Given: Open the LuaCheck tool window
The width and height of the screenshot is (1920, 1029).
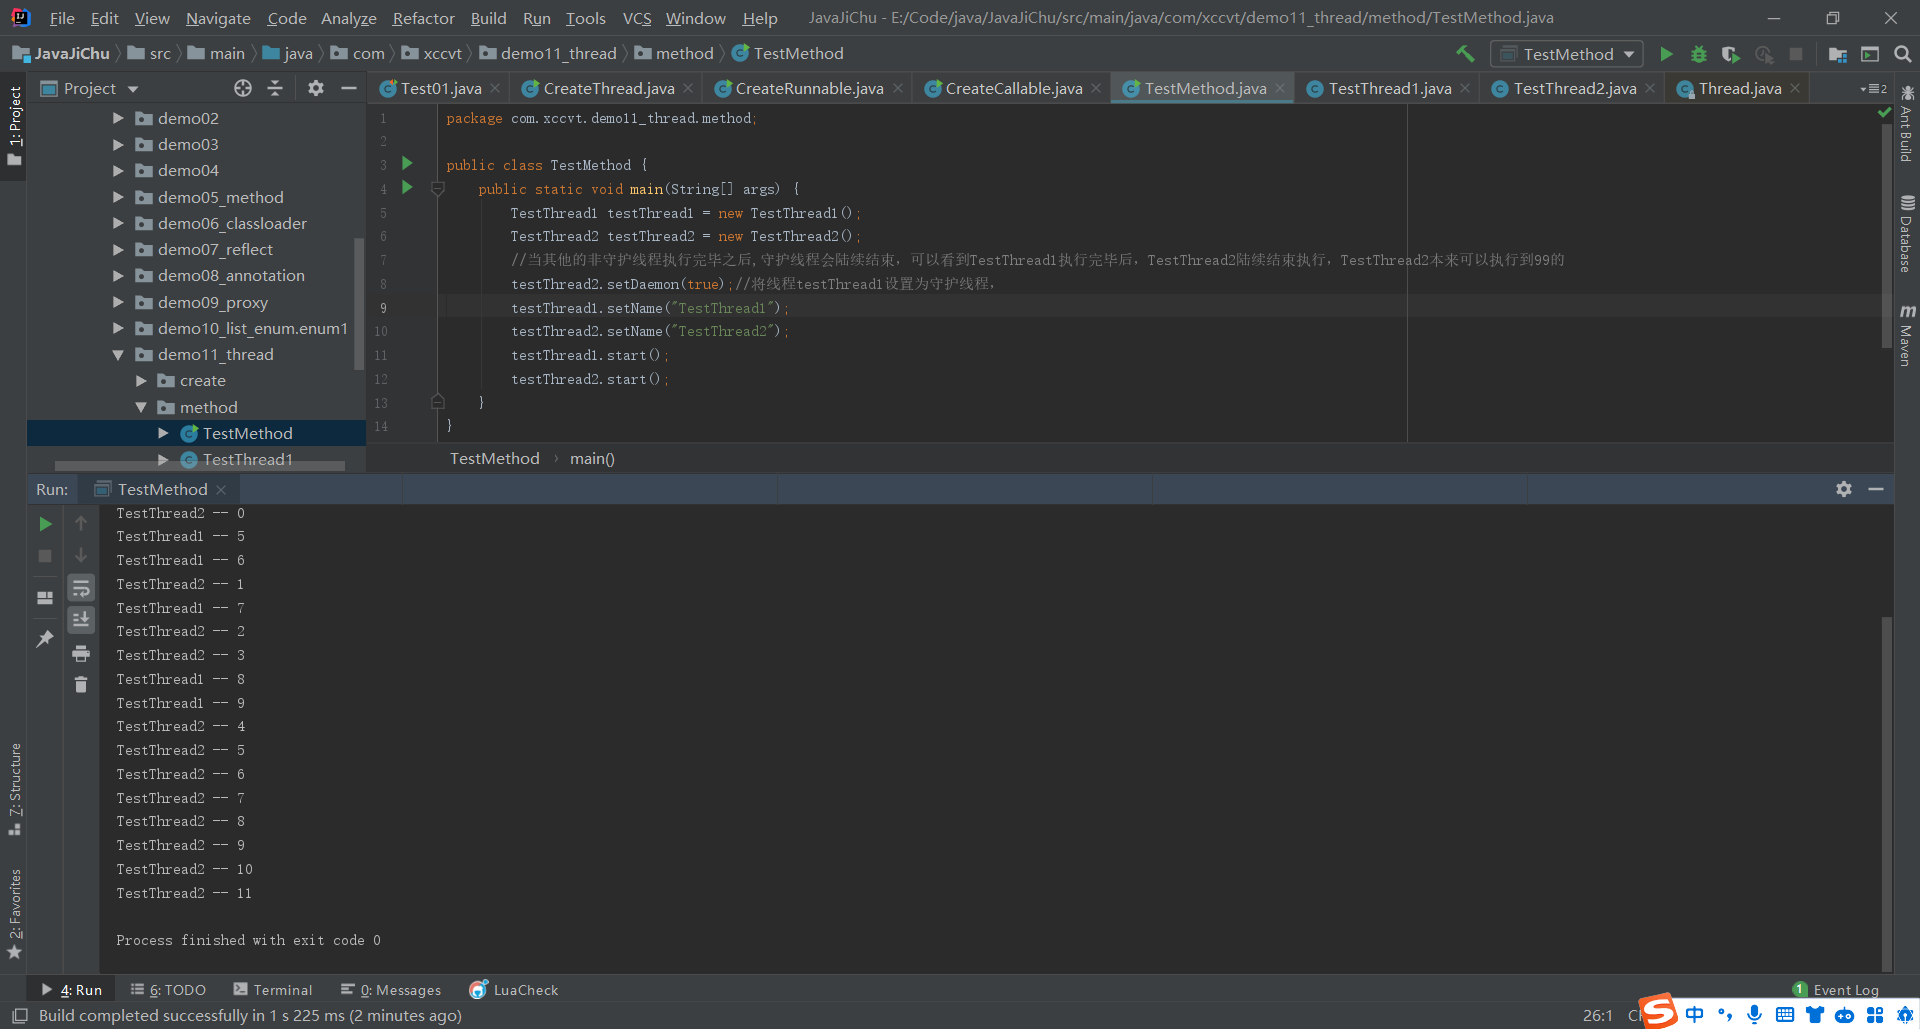Looking at the screenshot, I should (x=514, y=990).
